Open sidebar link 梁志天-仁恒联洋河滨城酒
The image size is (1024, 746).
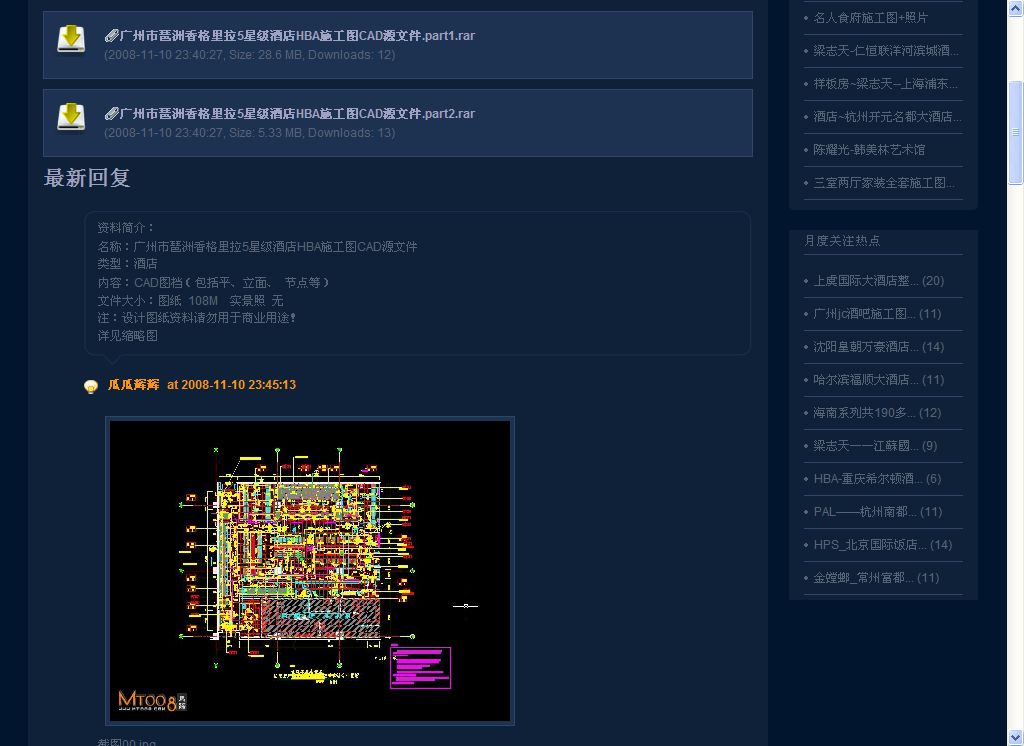886,51
